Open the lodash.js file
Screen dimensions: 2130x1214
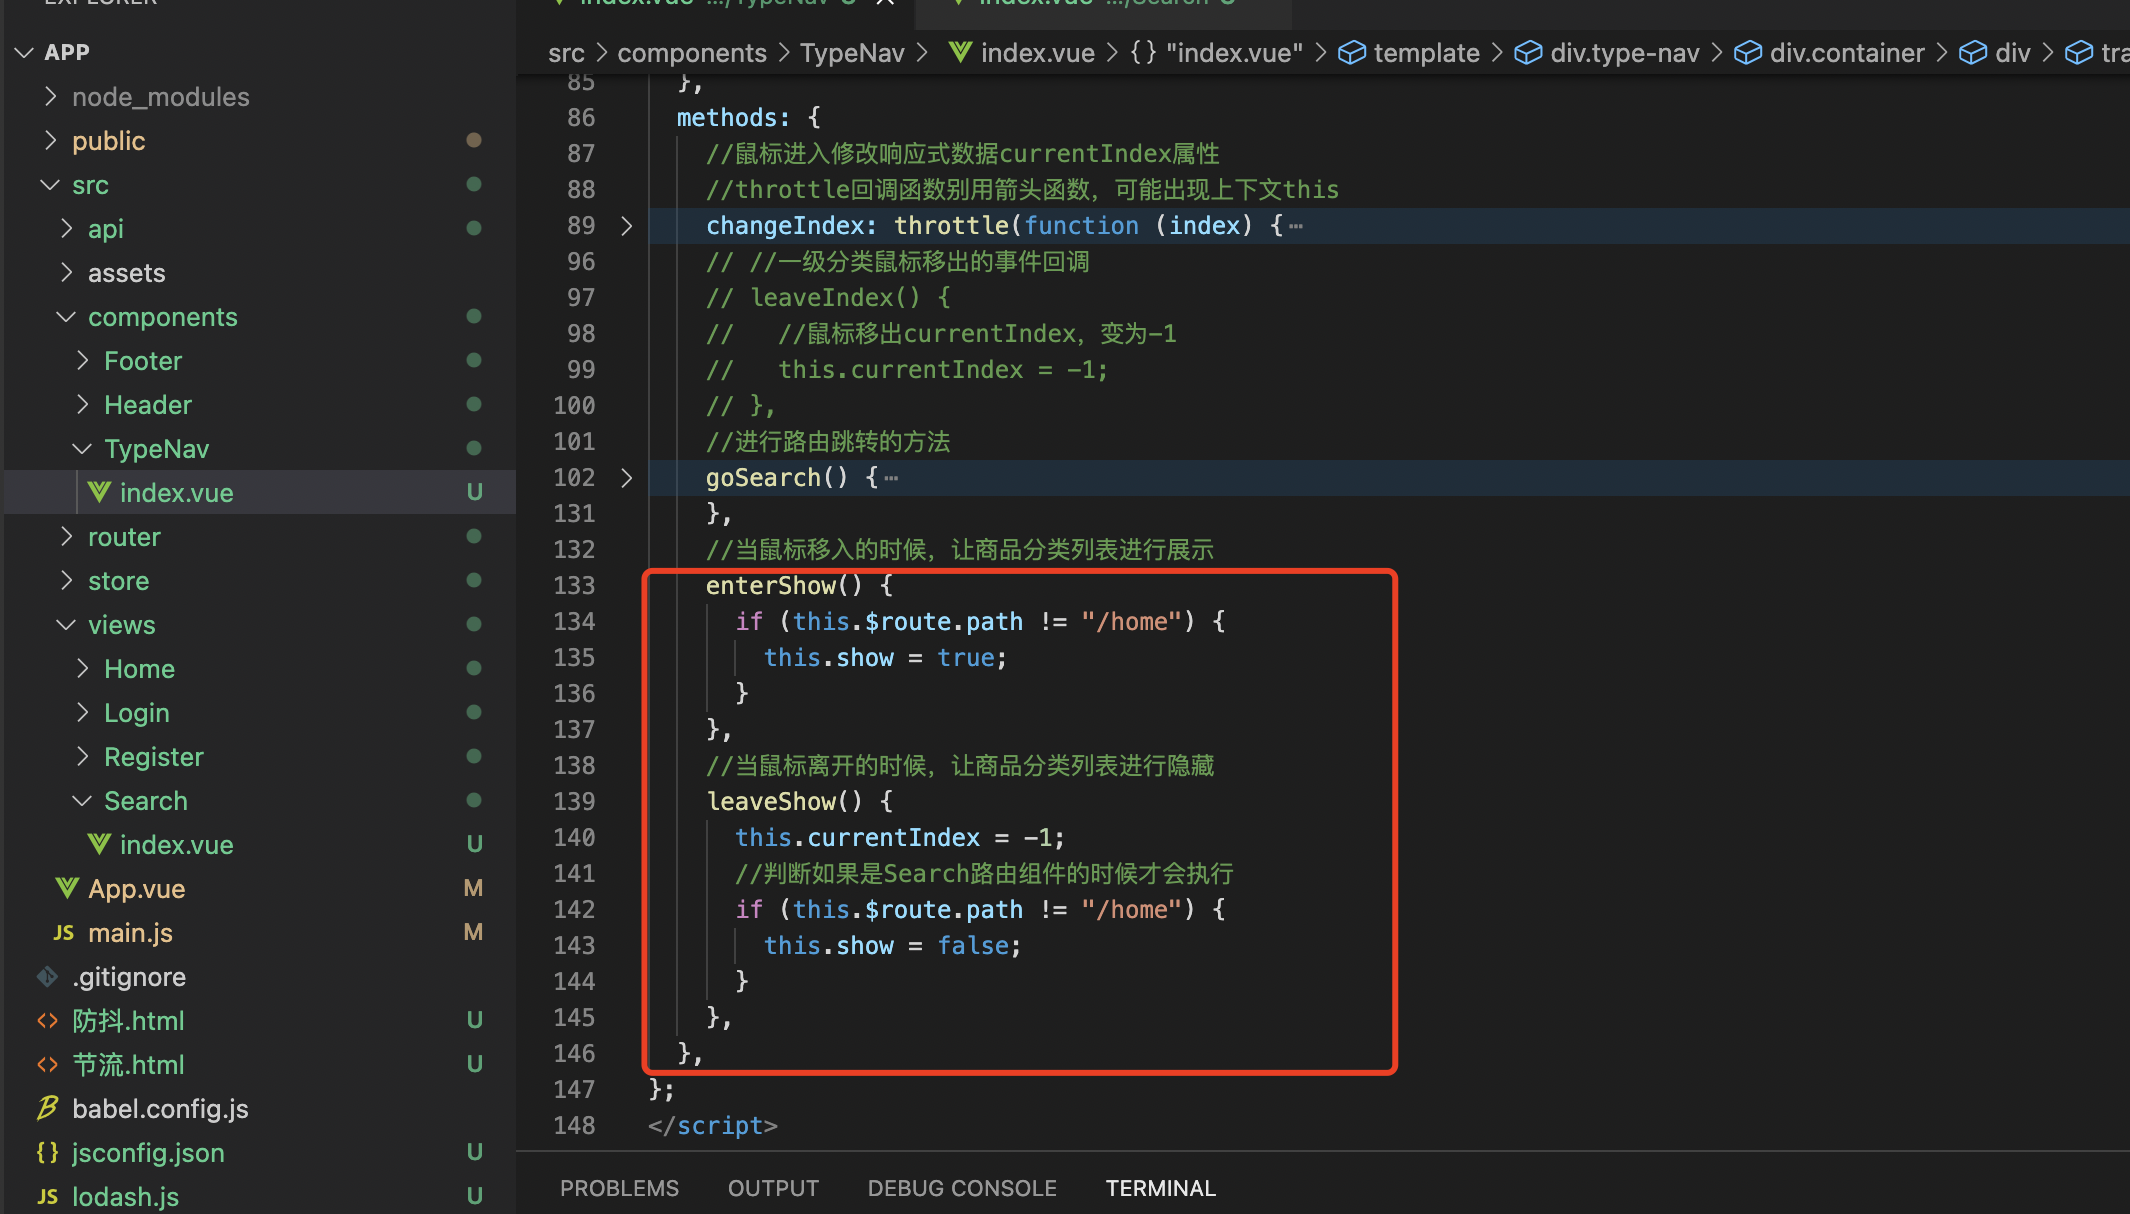(125, 1196)
